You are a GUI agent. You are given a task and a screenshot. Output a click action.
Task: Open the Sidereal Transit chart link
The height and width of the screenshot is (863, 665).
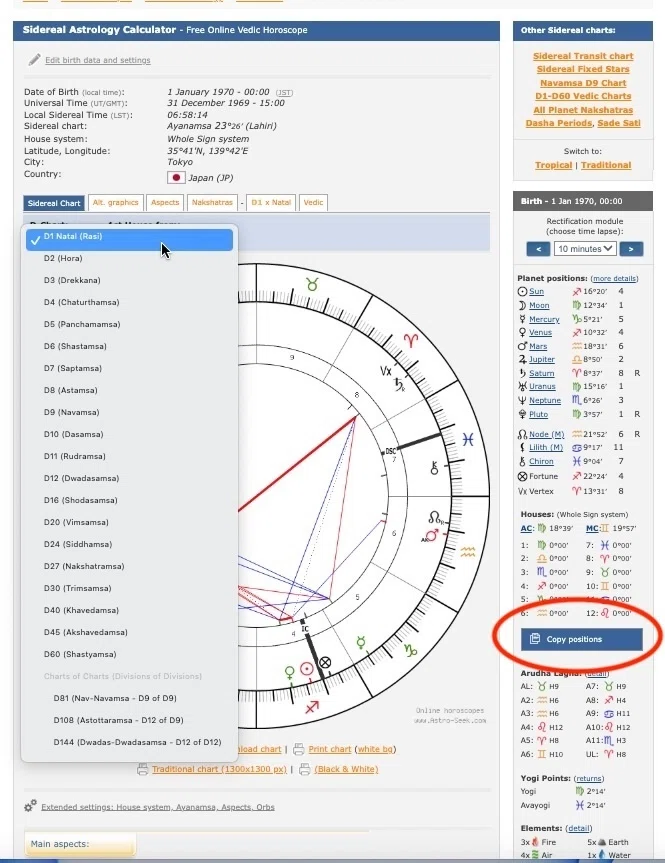[583, 56]
